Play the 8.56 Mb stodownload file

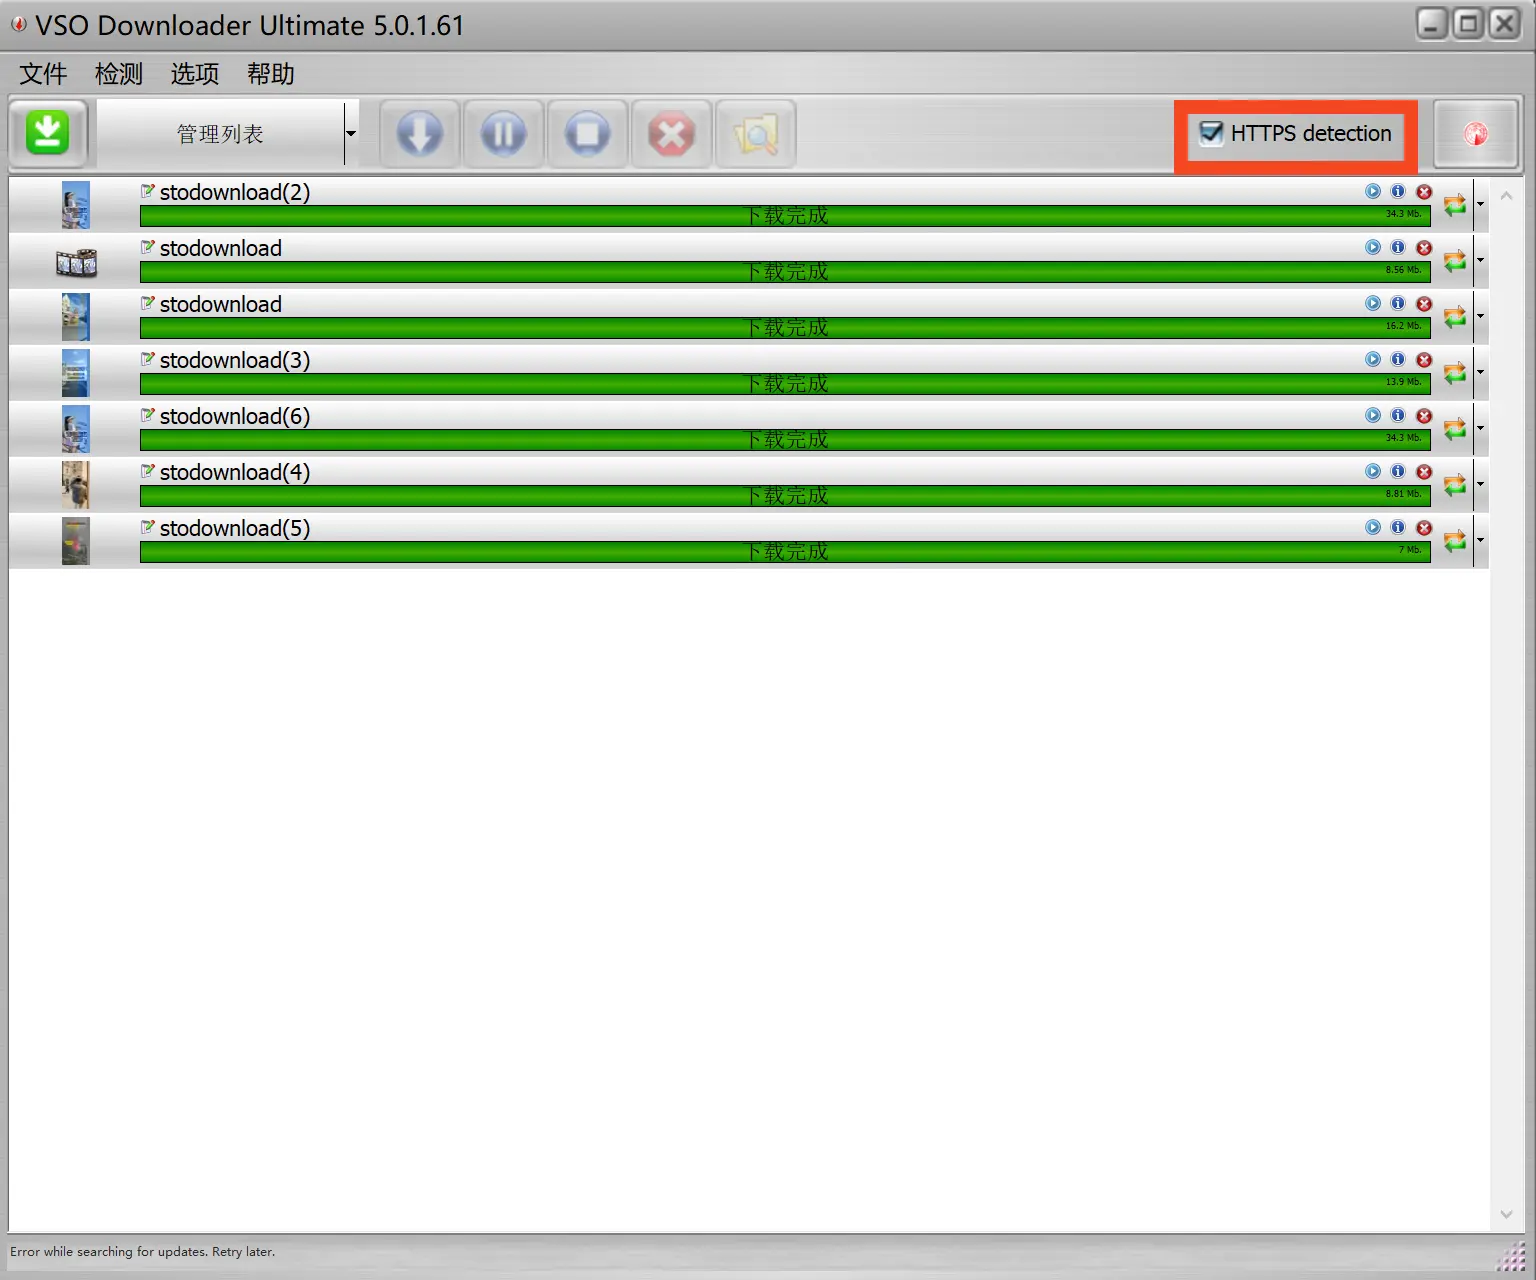(1373, 247)
